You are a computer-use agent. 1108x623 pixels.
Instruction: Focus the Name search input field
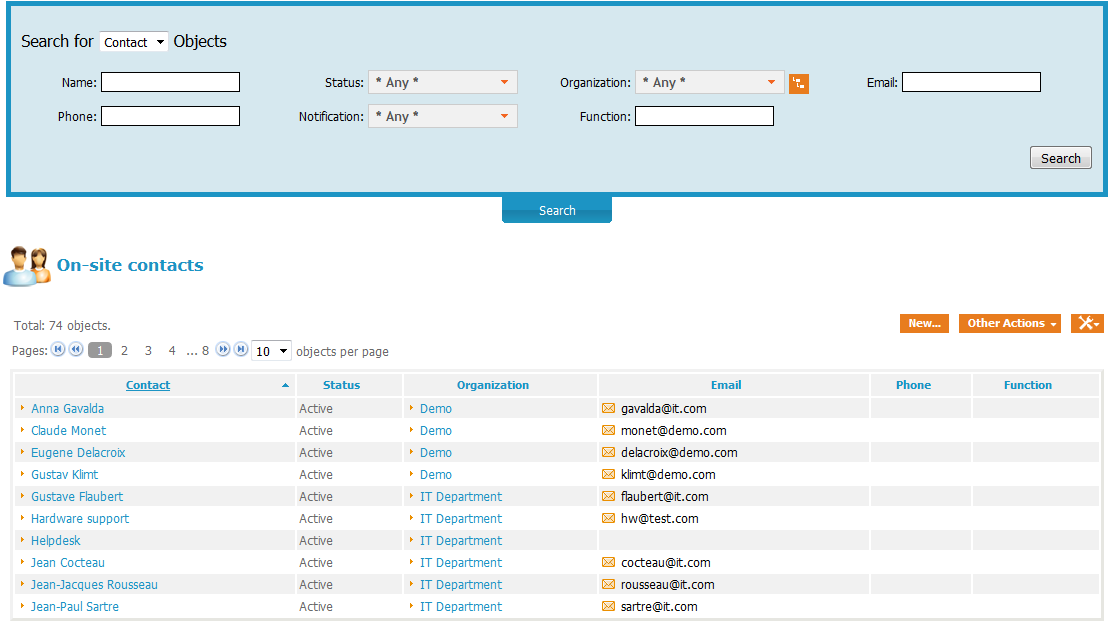point(170,83)
